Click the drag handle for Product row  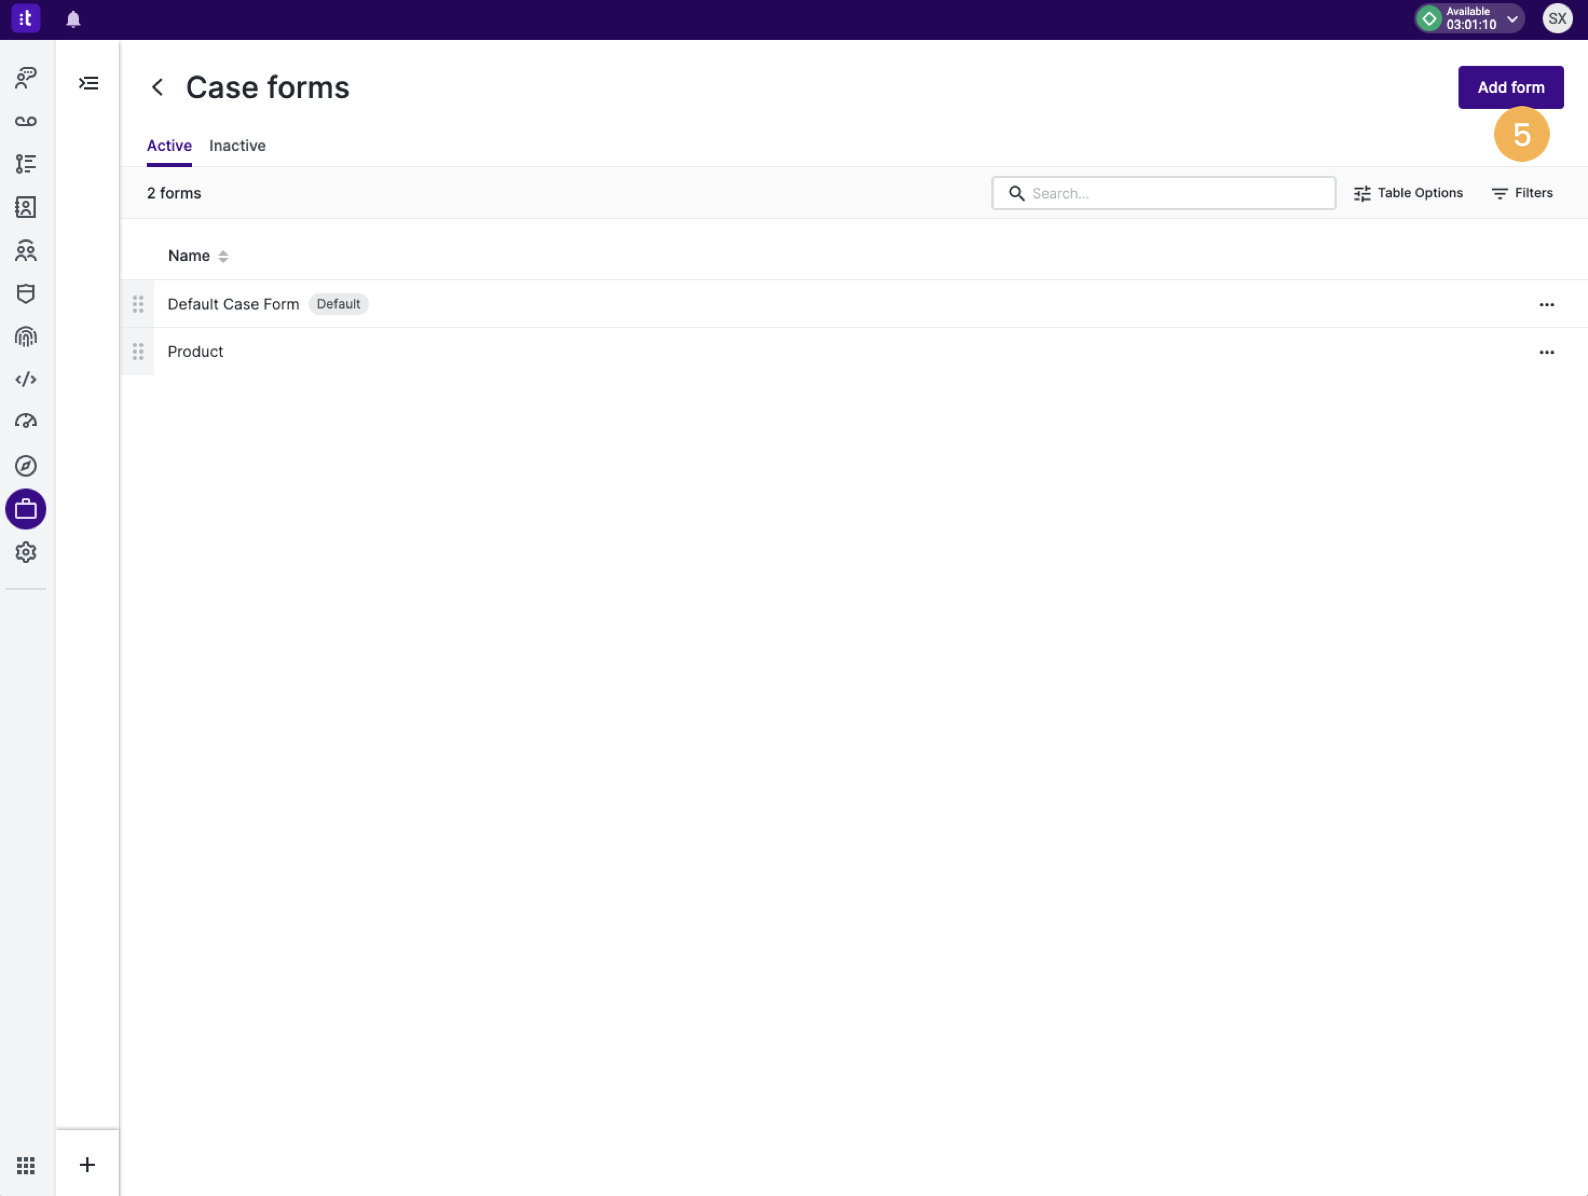[x=138, y=352]
